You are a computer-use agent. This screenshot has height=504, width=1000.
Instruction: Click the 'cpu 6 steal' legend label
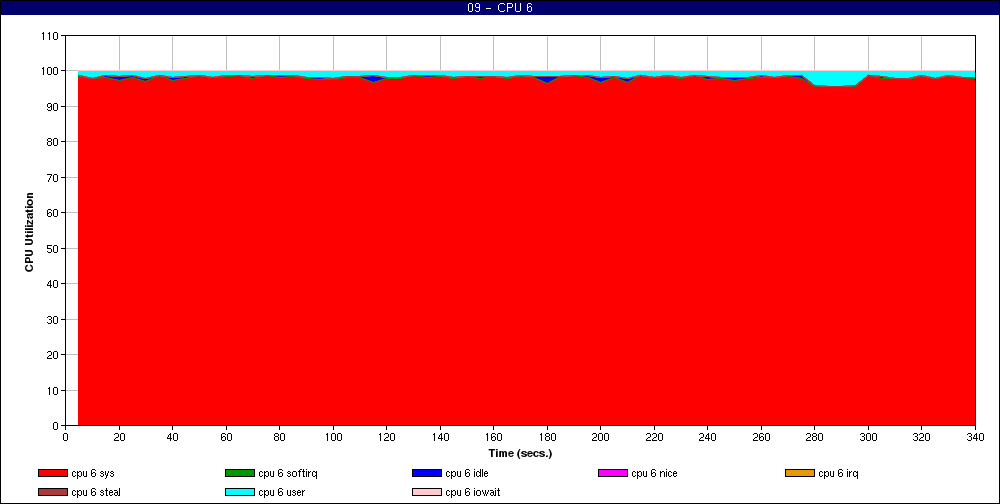click(96, 493)
